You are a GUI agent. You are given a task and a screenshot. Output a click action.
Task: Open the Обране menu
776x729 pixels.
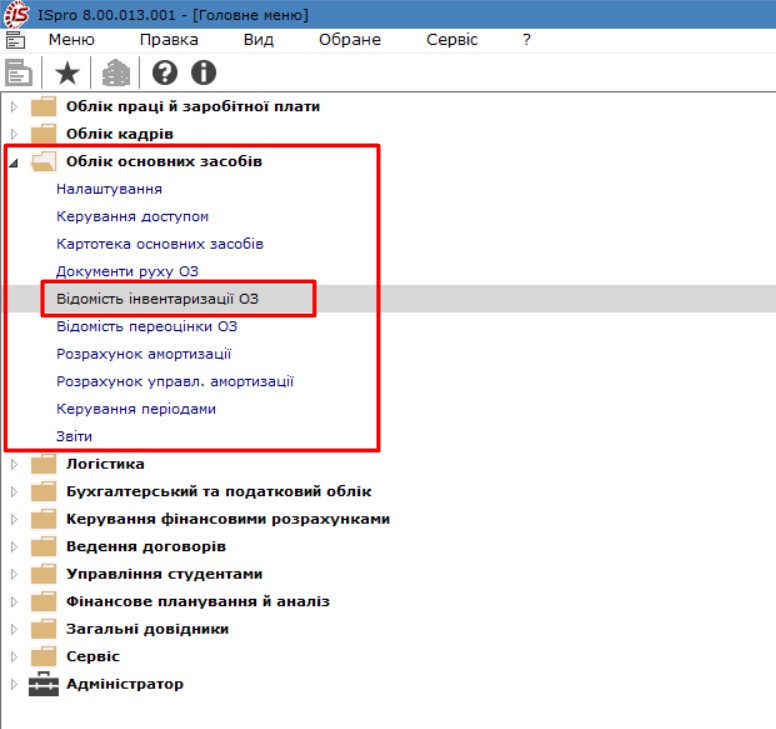click(349, 40)
